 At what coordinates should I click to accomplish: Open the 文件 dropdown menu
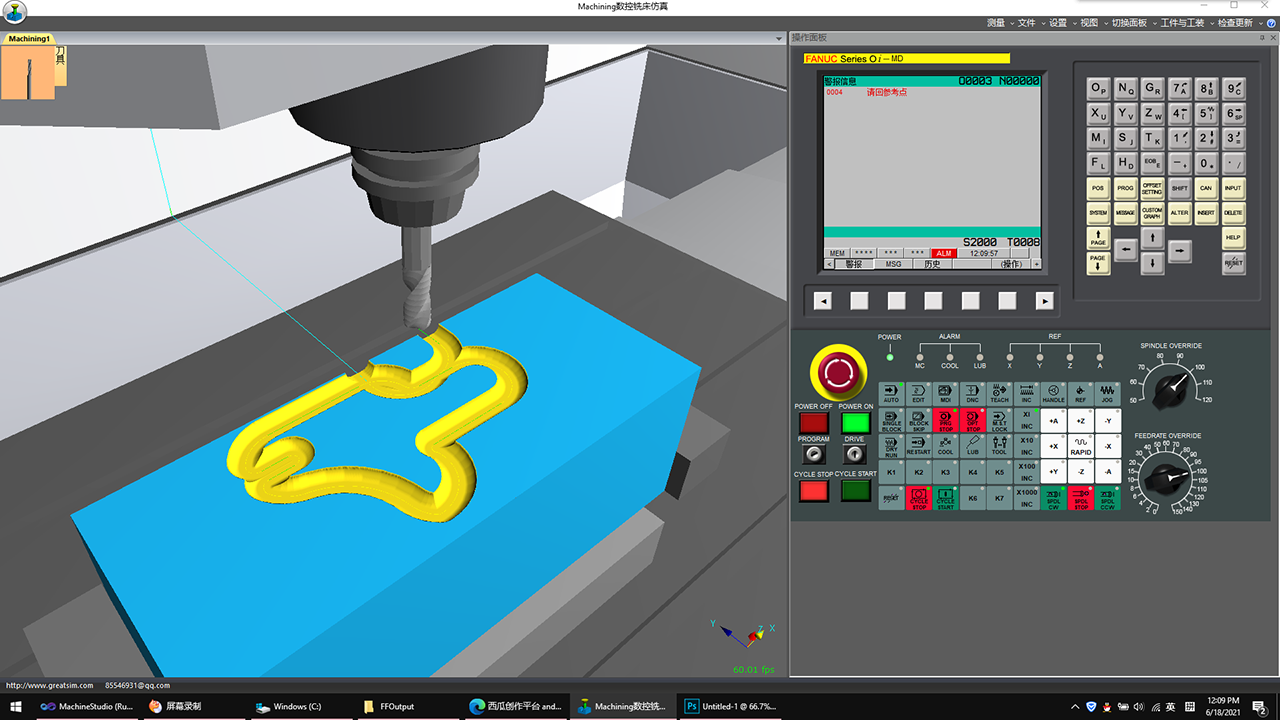(1026, 22)
